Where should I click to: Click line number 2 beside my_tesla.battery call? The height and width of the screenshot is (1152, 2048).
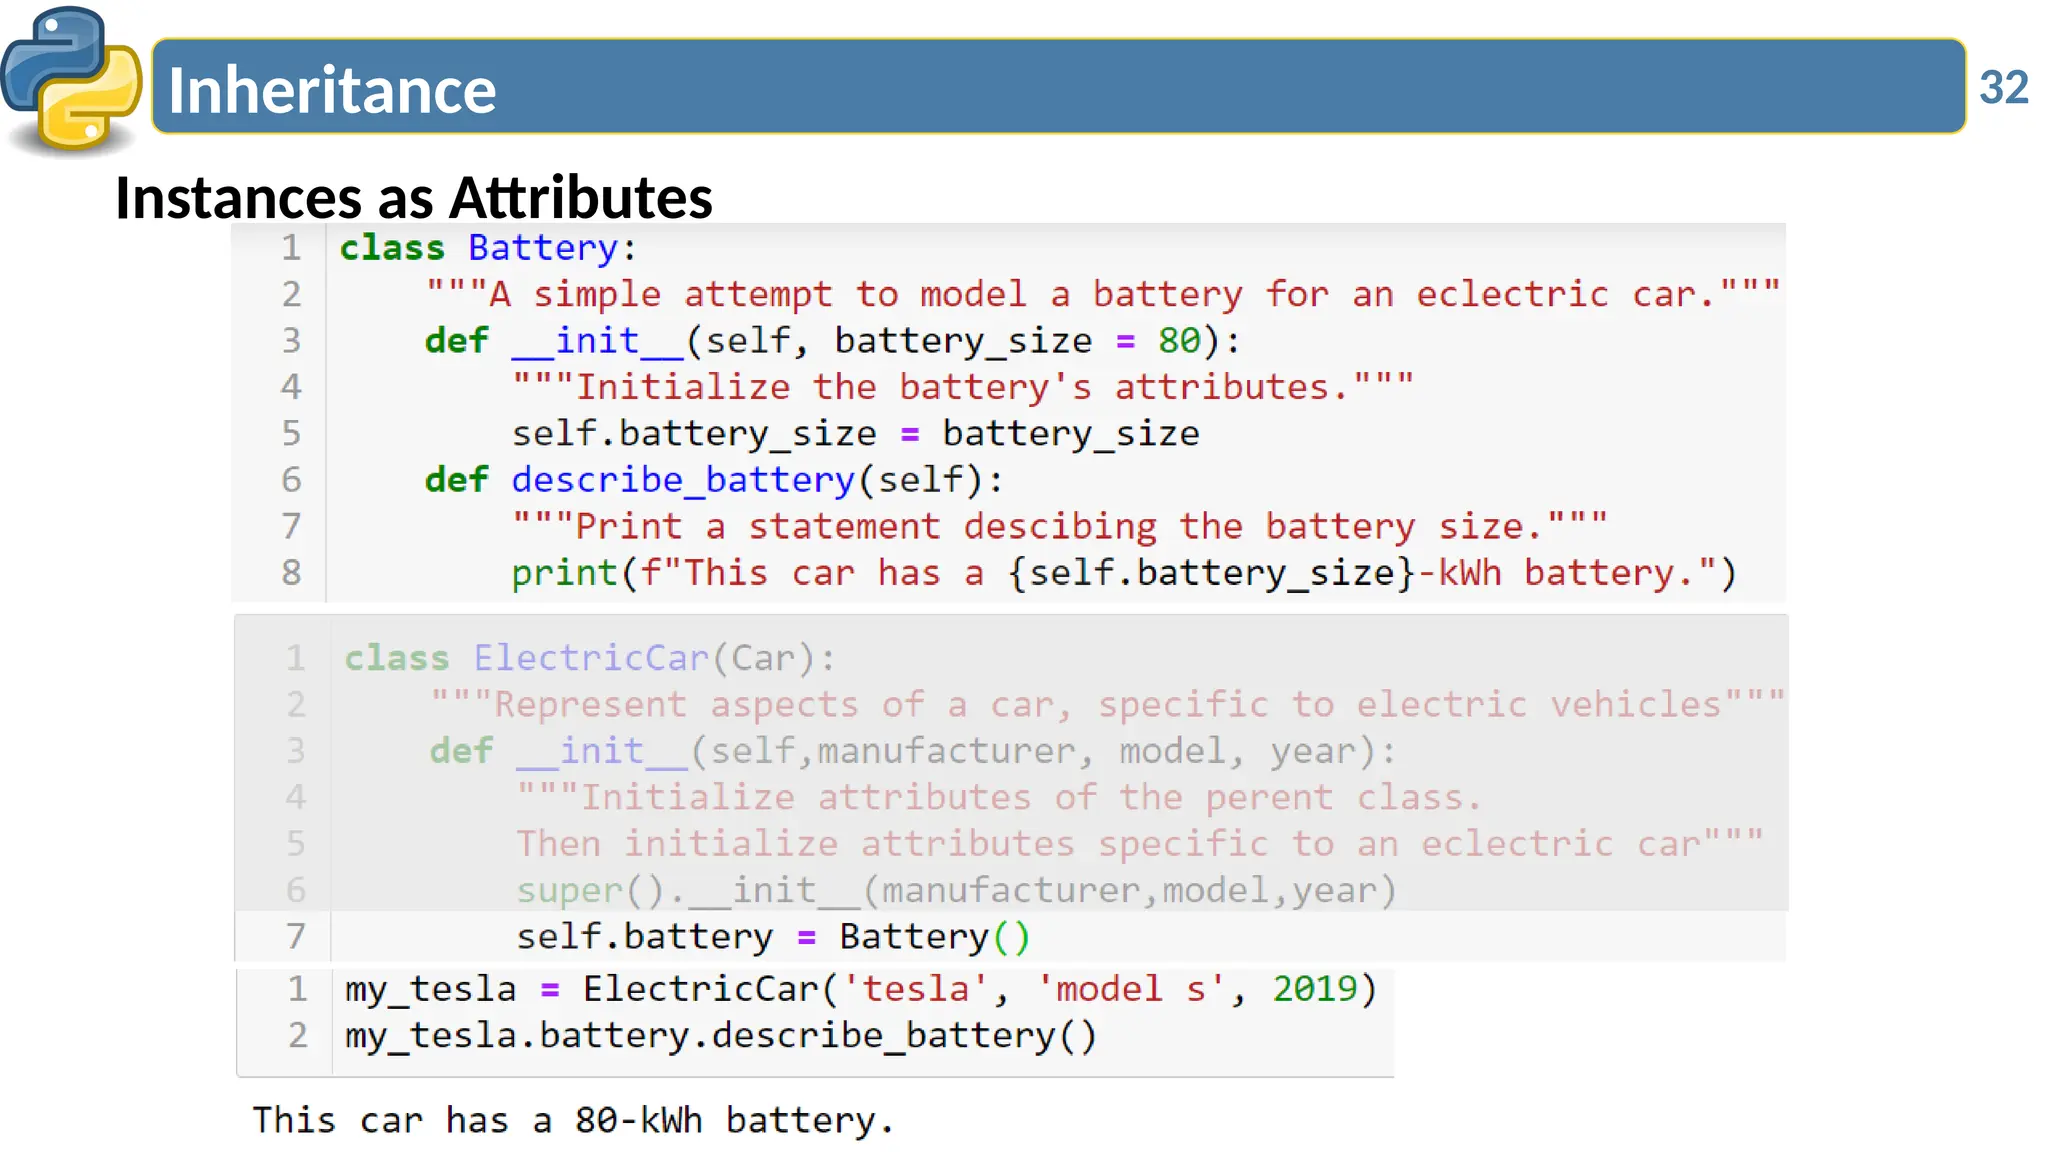tap(297, 1035)
